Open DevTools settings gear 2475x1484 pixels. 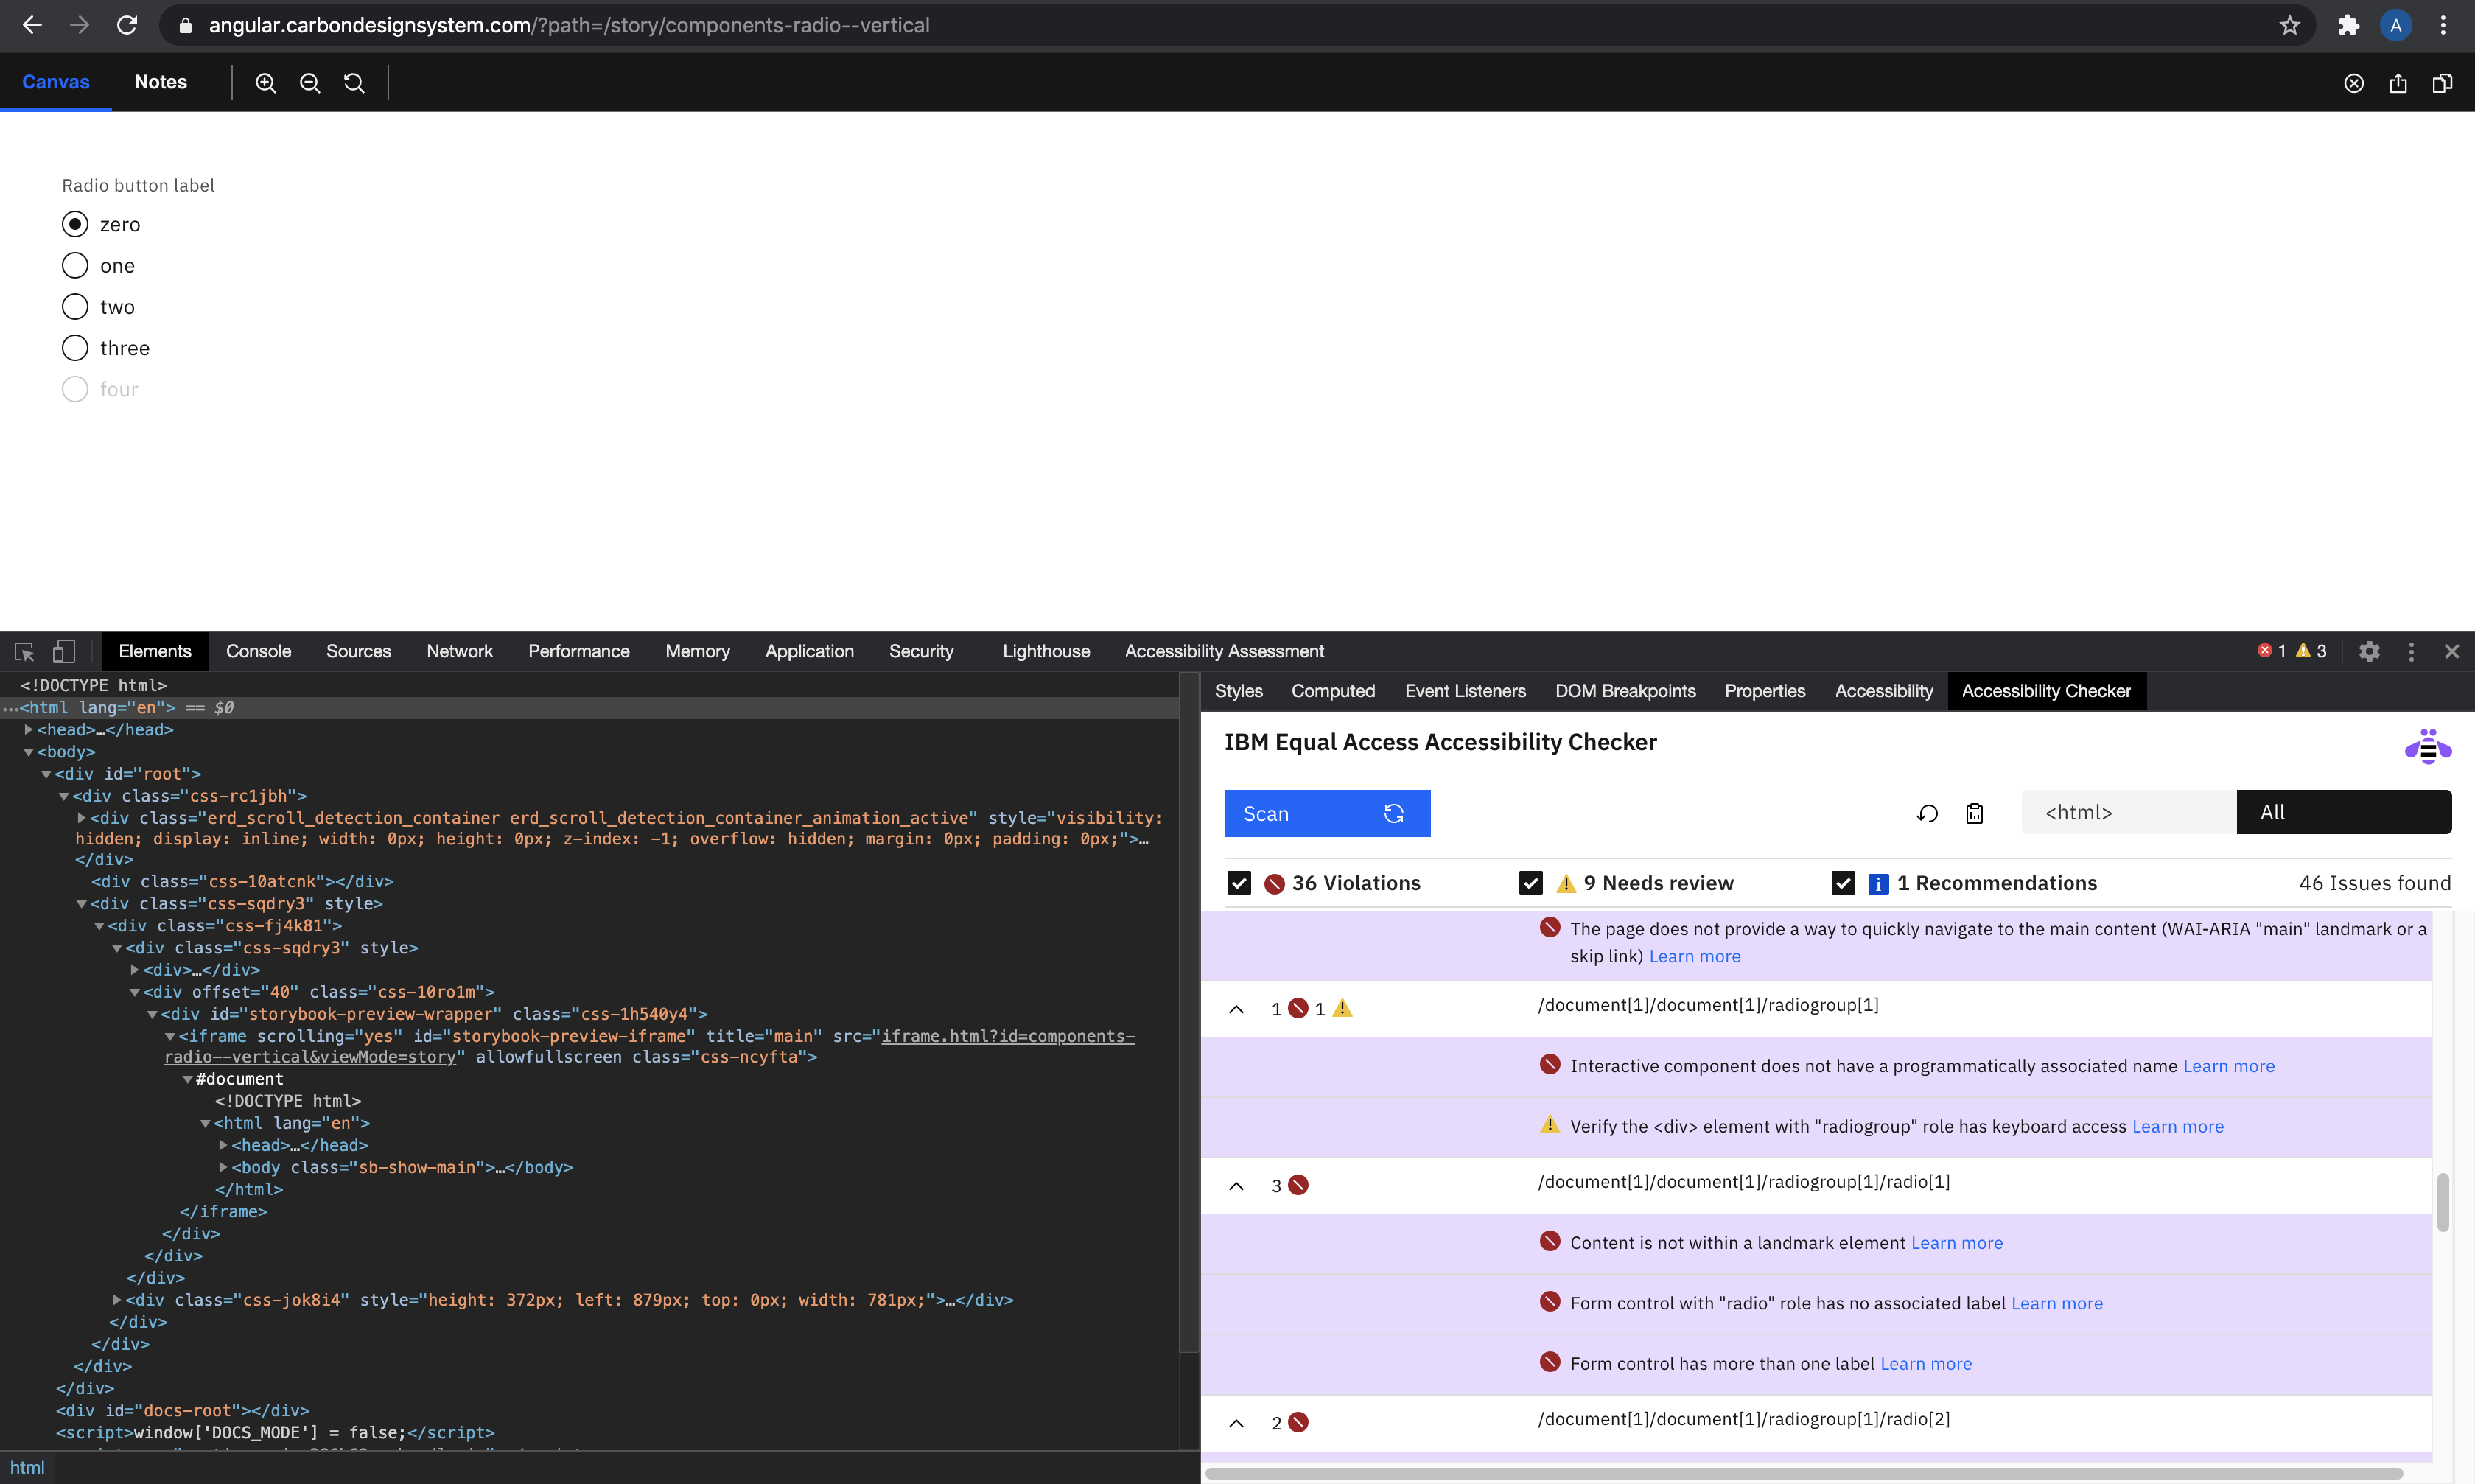pyautogui.click(x=2369, y=651)
